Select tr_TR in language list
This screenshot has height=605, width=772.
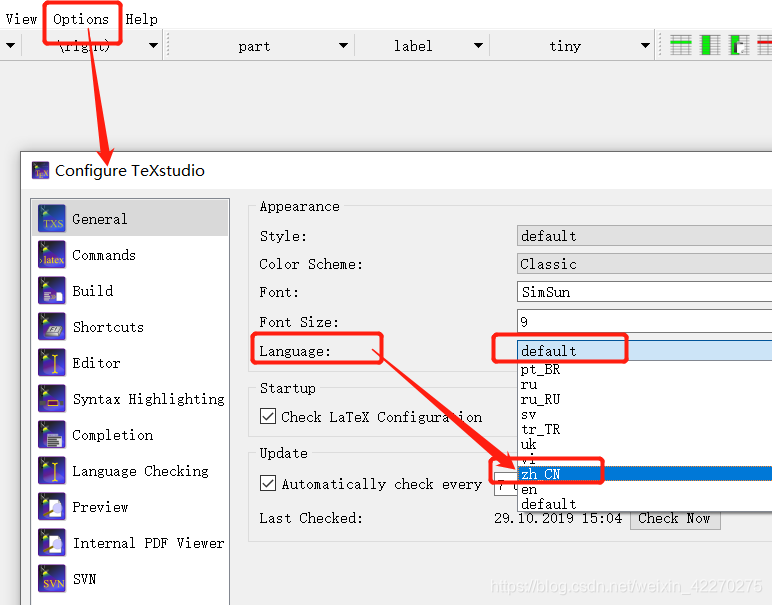pyautogui.click(x=645, y=429)
